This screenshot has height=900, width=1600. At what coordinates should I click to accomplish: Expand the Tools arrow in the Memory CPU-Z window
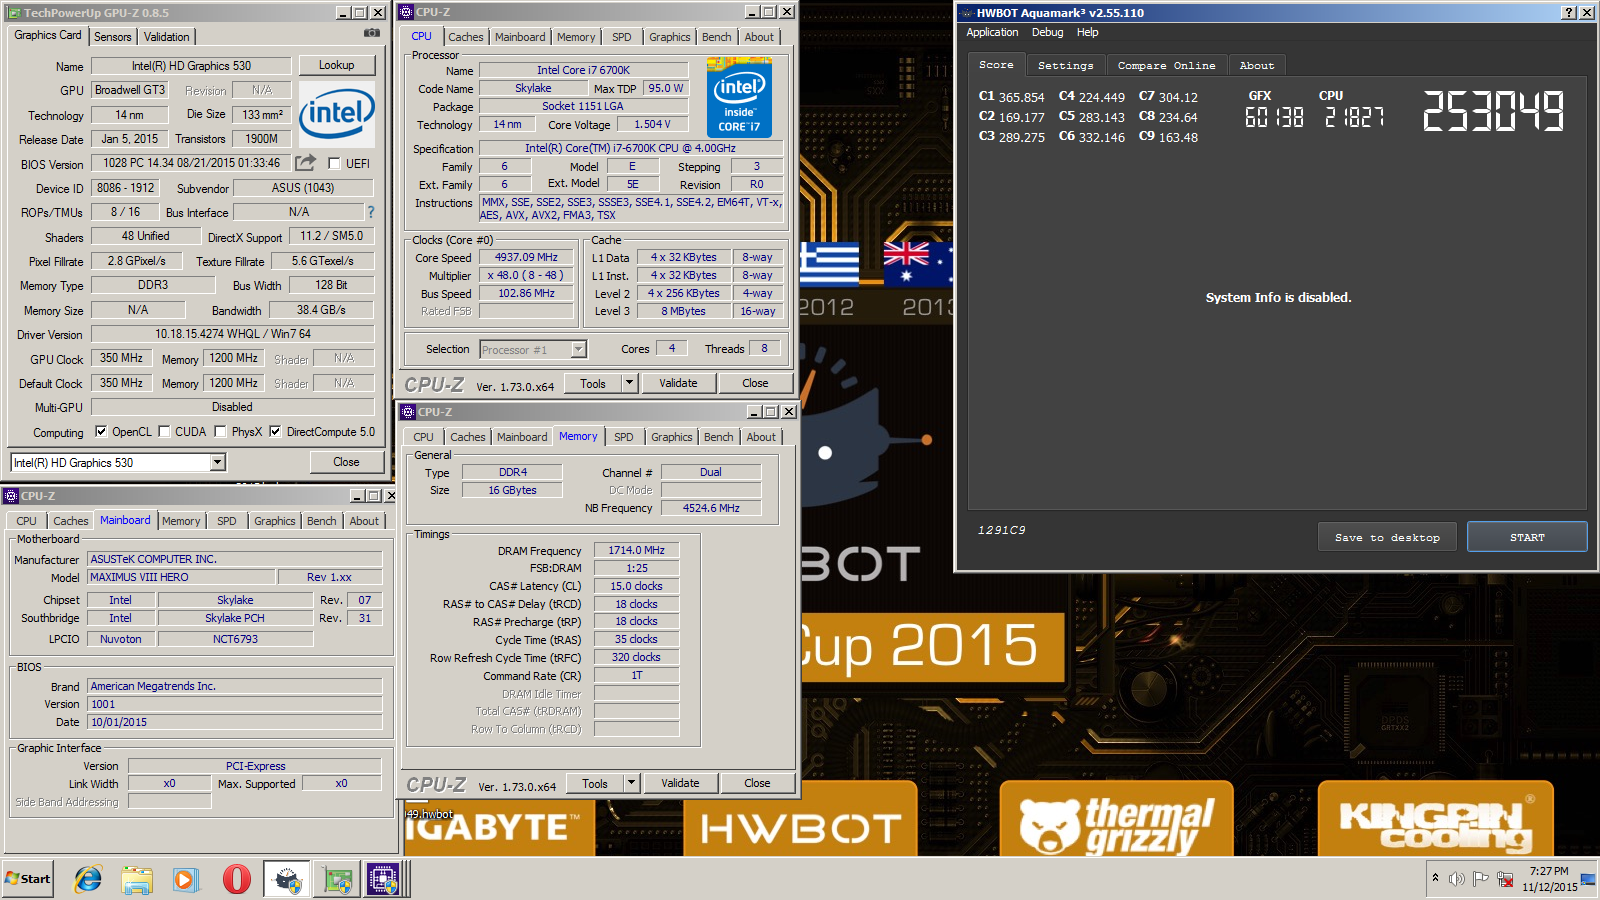tap(631, 783)
